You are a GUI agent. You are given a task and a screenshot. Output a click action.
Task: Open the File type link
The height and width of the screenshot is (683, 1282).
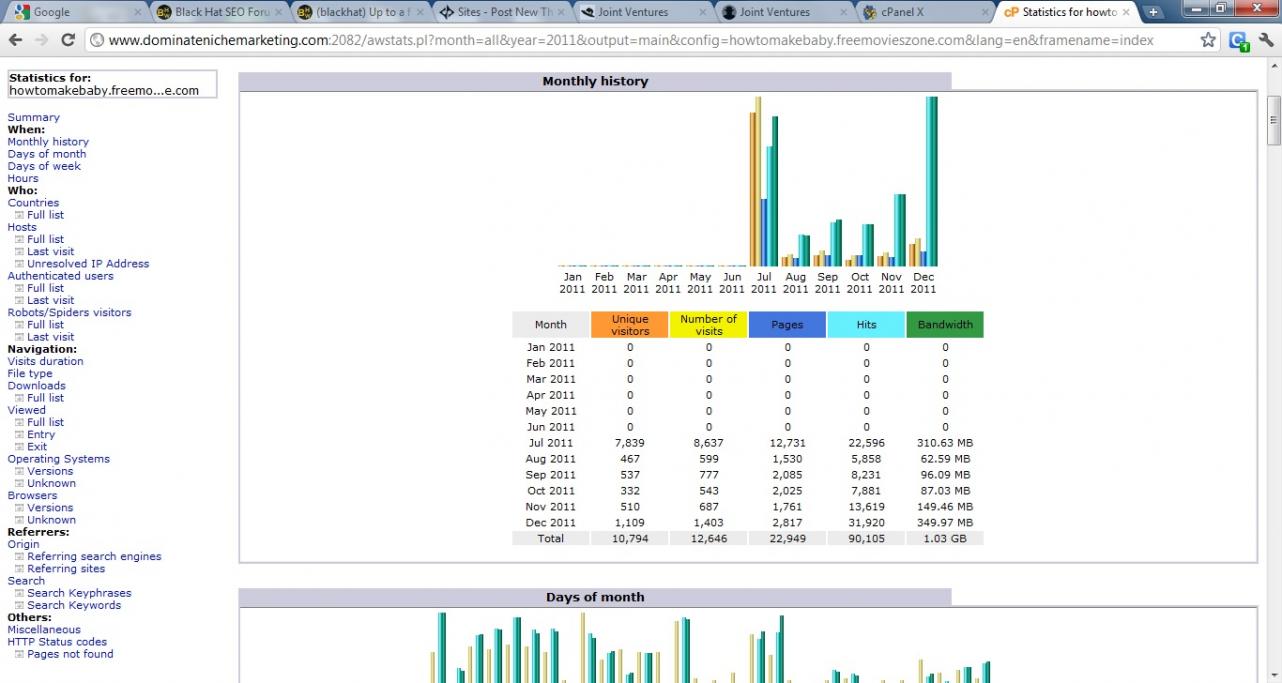pos(30,374)
